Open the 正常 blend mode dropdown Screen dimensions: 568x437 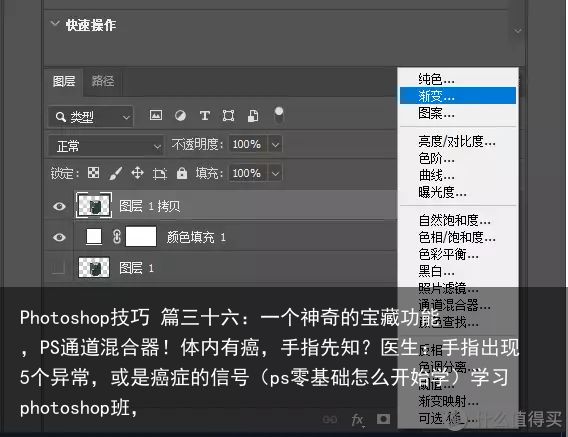[105, 146]
